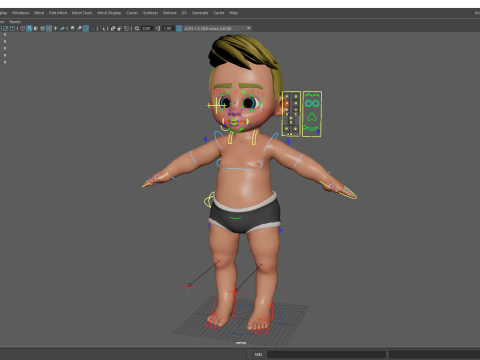Select the green mouth control in face GUI

(311, 128)
